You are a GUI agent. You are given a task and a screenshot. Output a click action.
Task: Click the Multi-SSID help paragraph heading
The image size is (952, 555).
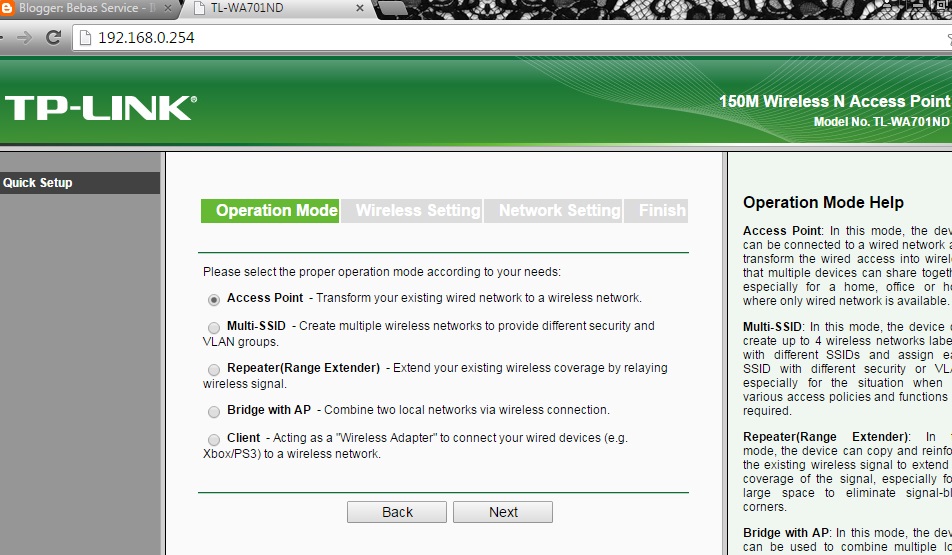(772, 327)
